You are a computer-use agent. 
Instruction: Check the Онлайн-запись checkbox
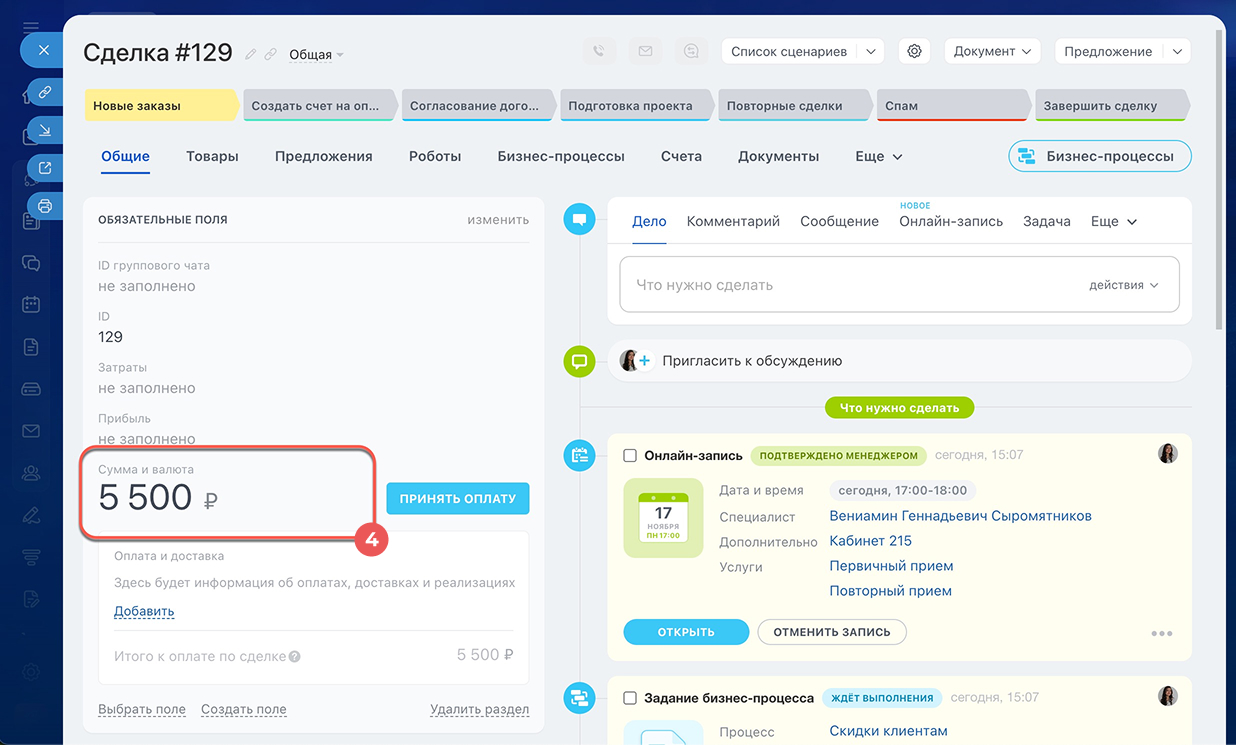630,456
